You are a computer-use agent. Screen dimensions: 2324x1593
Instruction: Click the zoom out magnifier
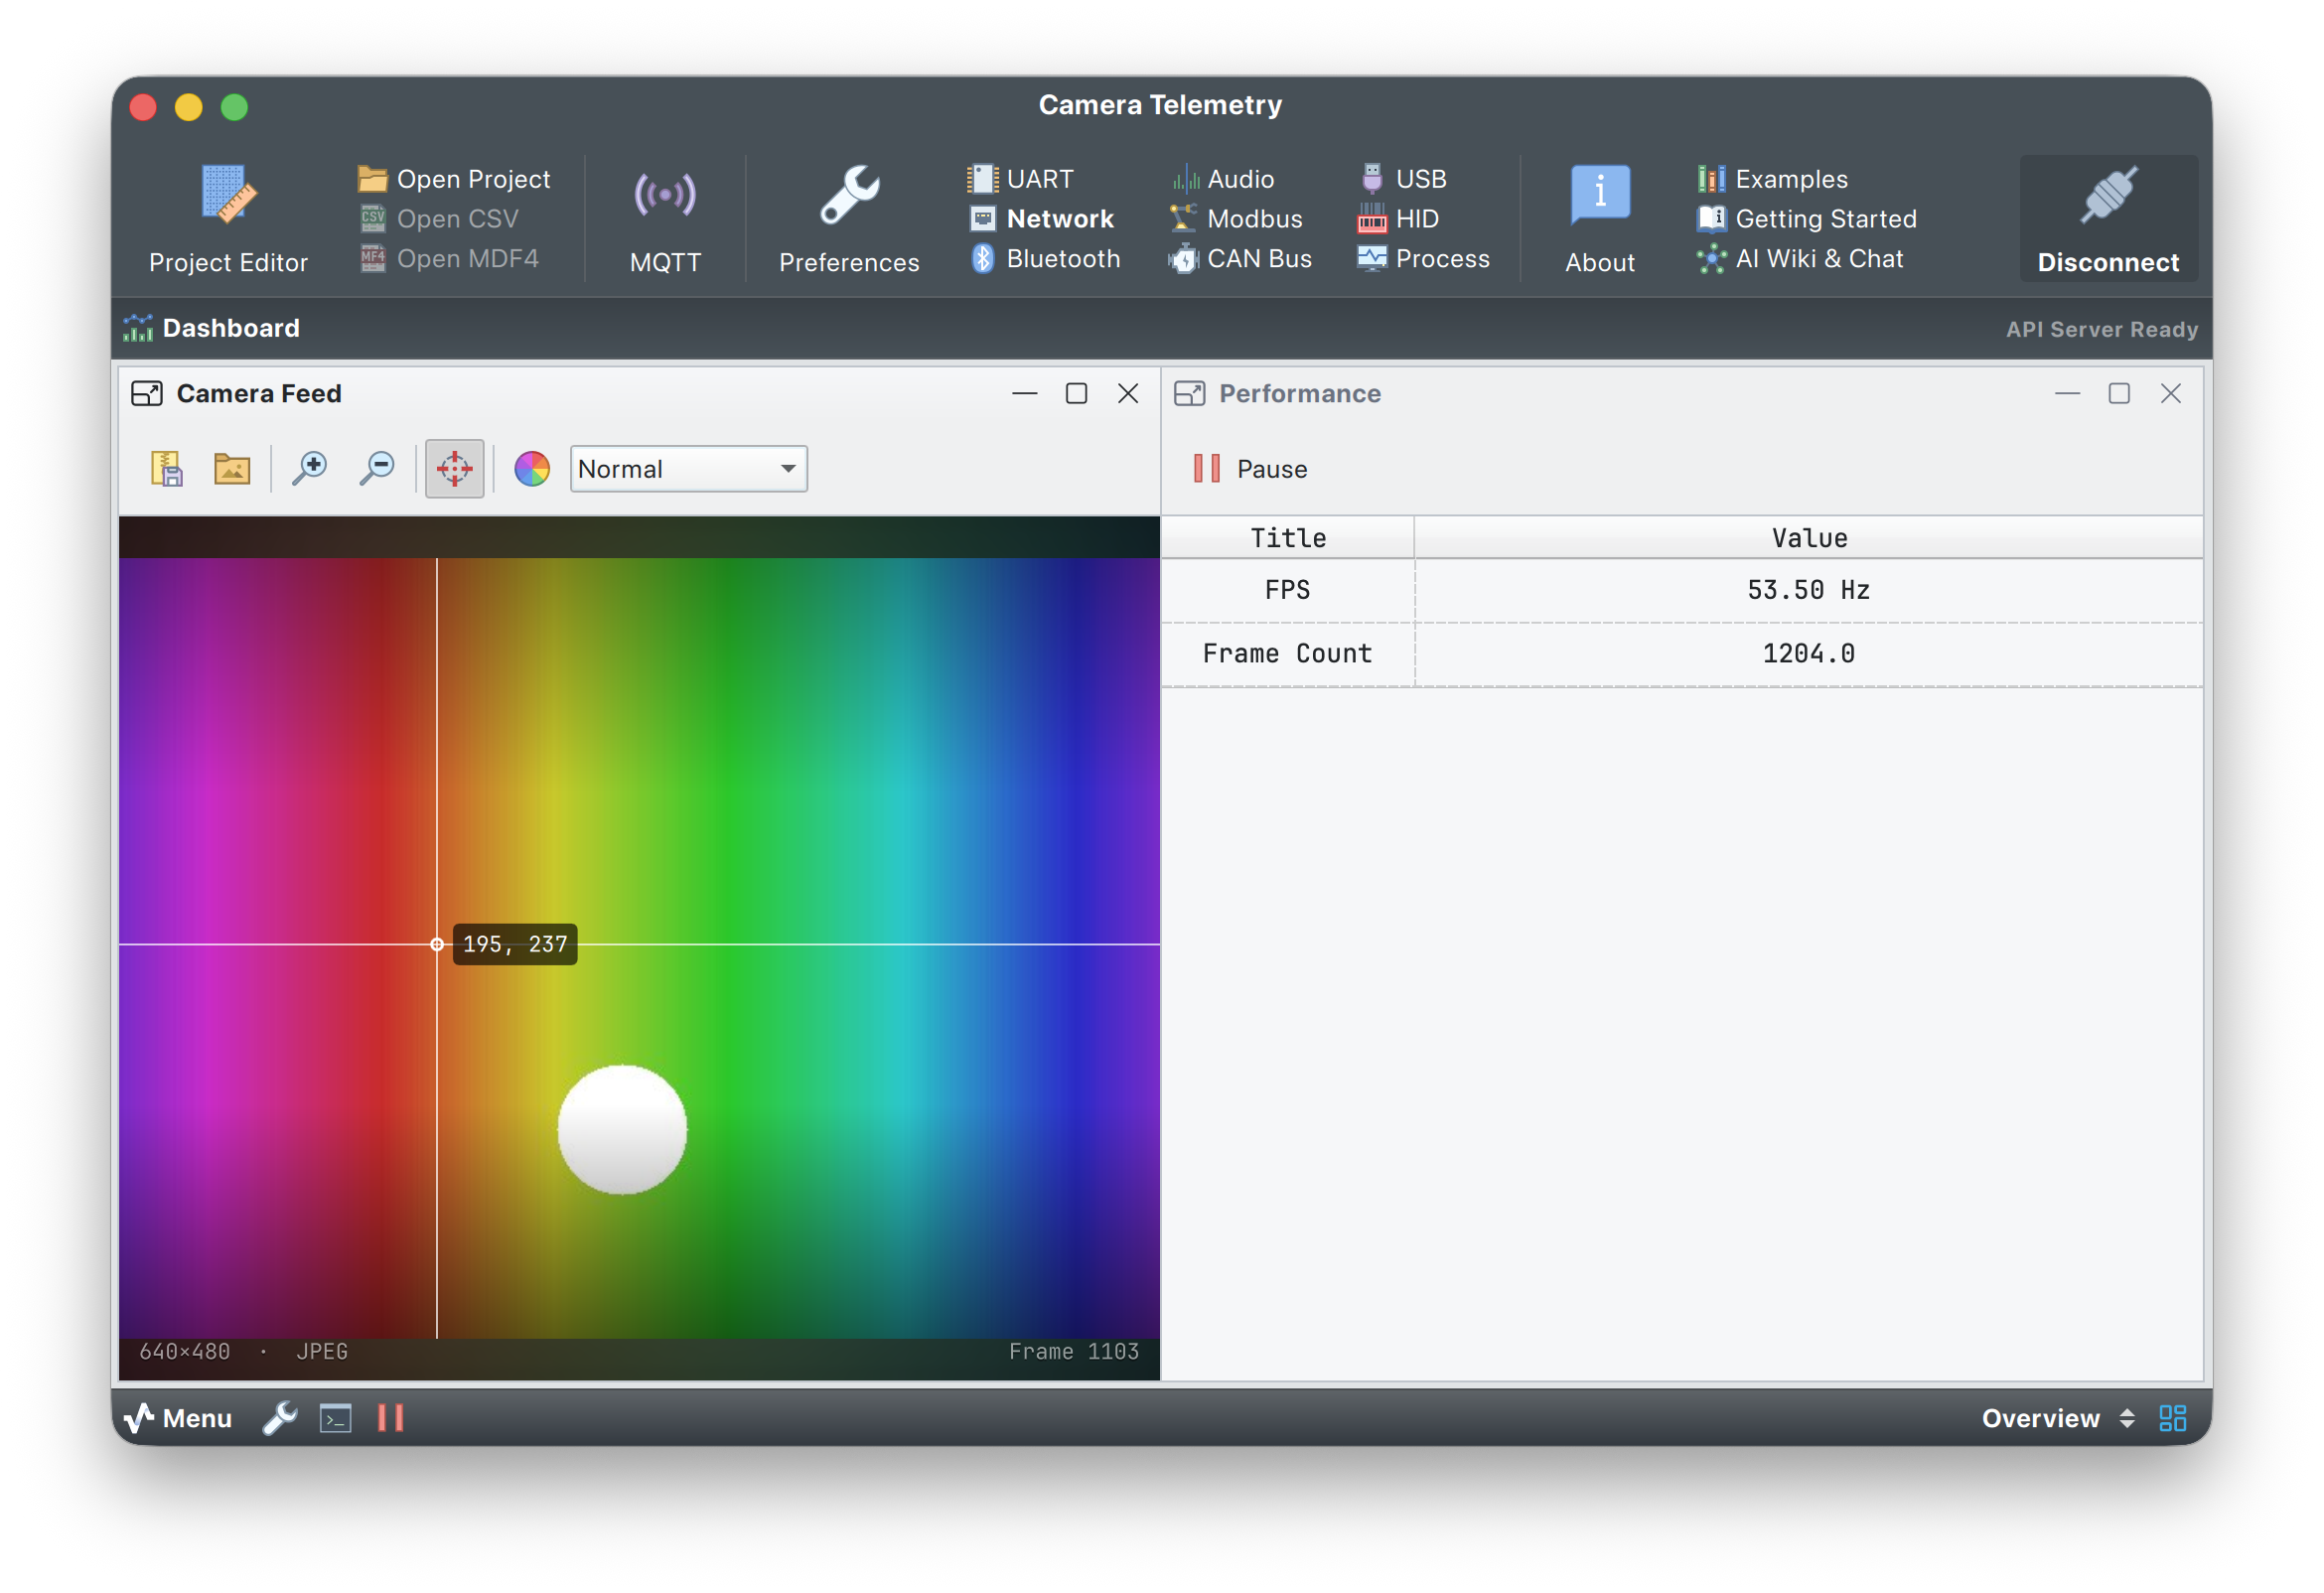coord(377,468)
